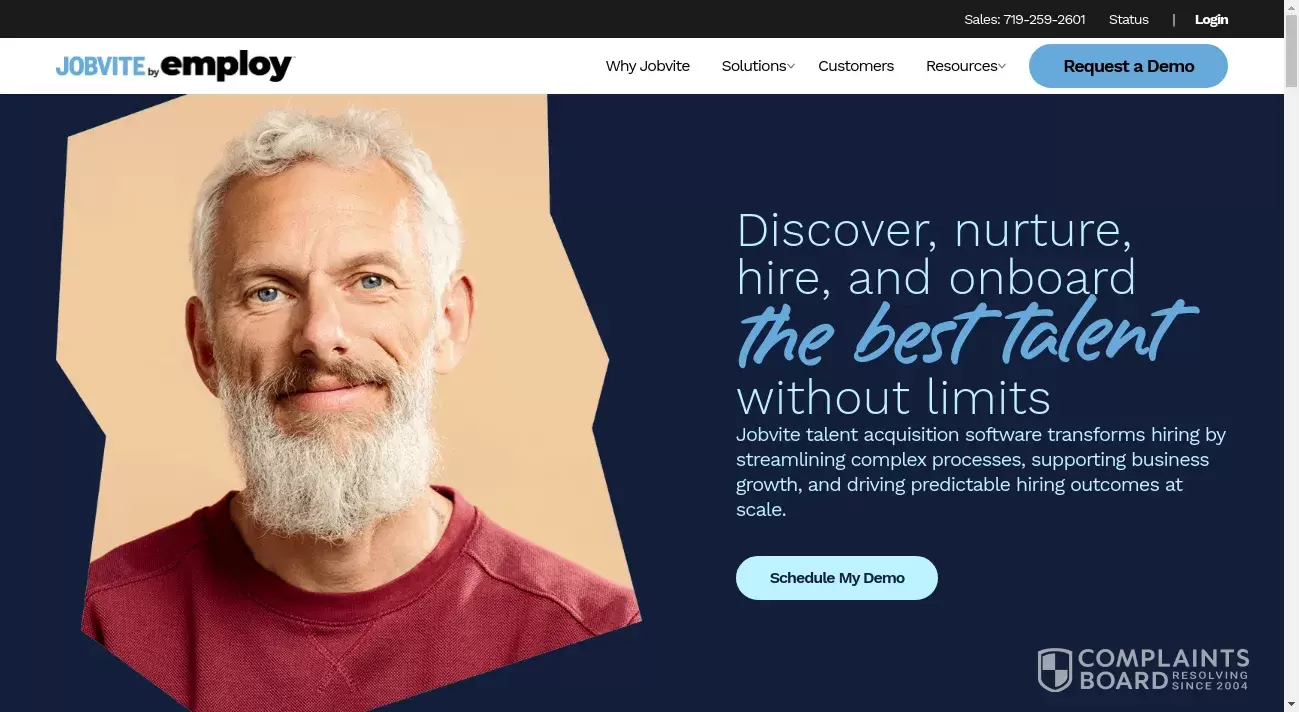This screenshot has height=712, width=1299.
Task: Expand the Solutions dropdown chevron
Action: (791, 66)
